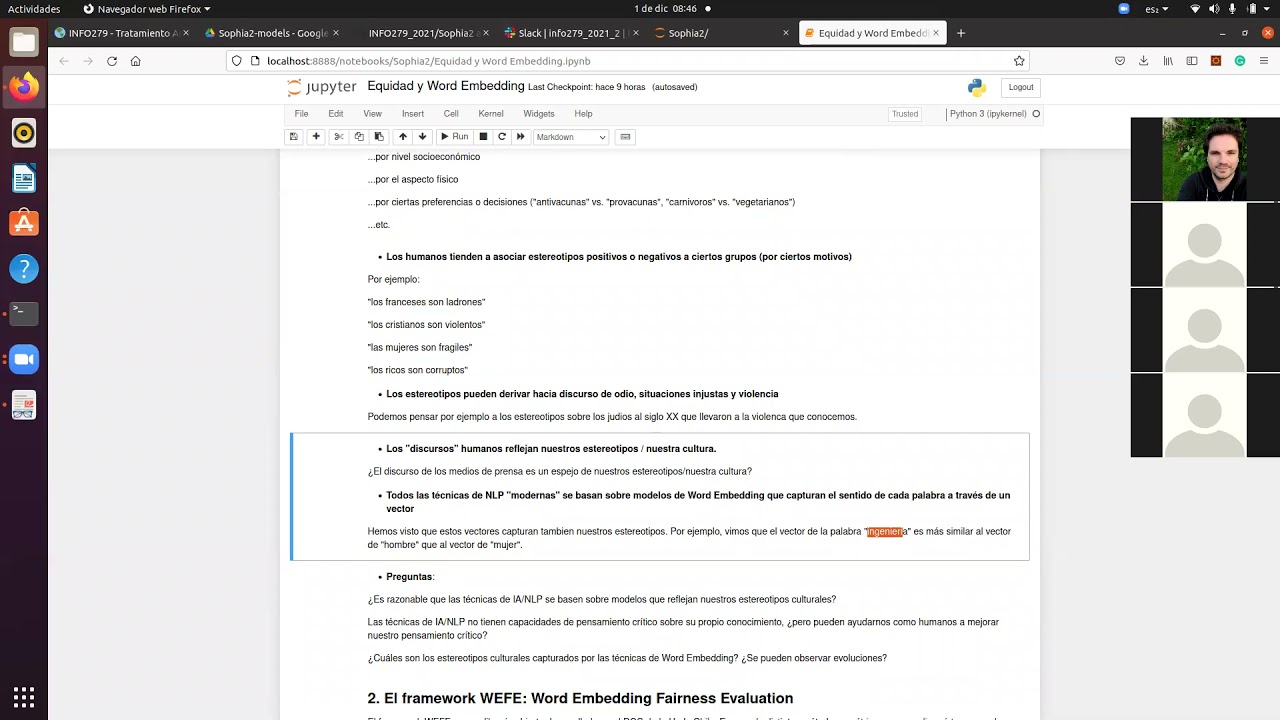The width and height of the screenshot is (1280, 720).
Task: Open the Firefox downloads panel
Action: [1144, 61]
